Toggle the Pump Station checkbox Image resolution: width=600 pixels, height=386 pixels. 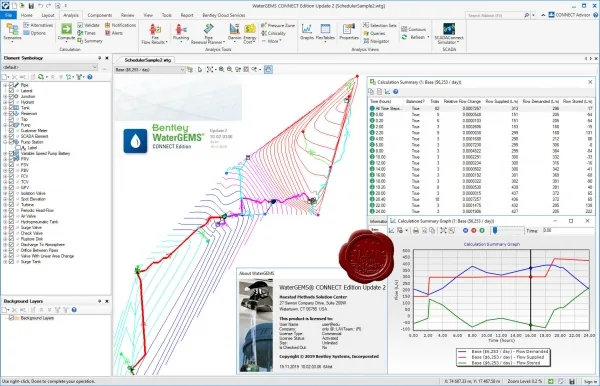click(x=11, y=142)
